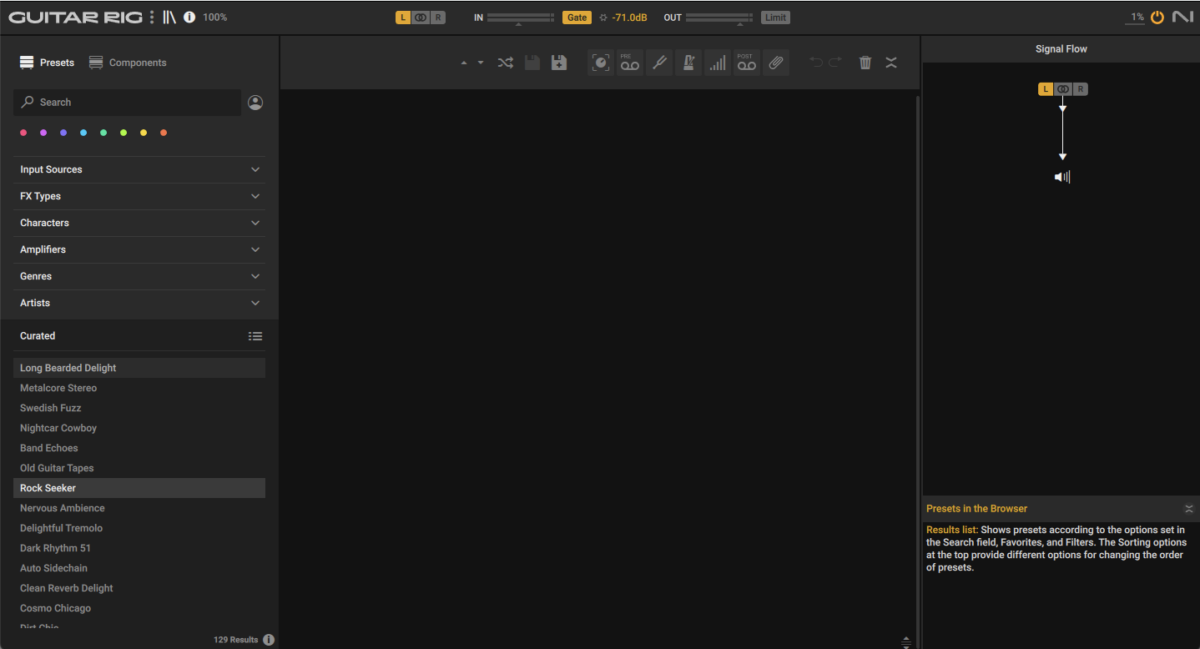Load the Auto Sidechain preset
1200x649 pixels.
140,568
